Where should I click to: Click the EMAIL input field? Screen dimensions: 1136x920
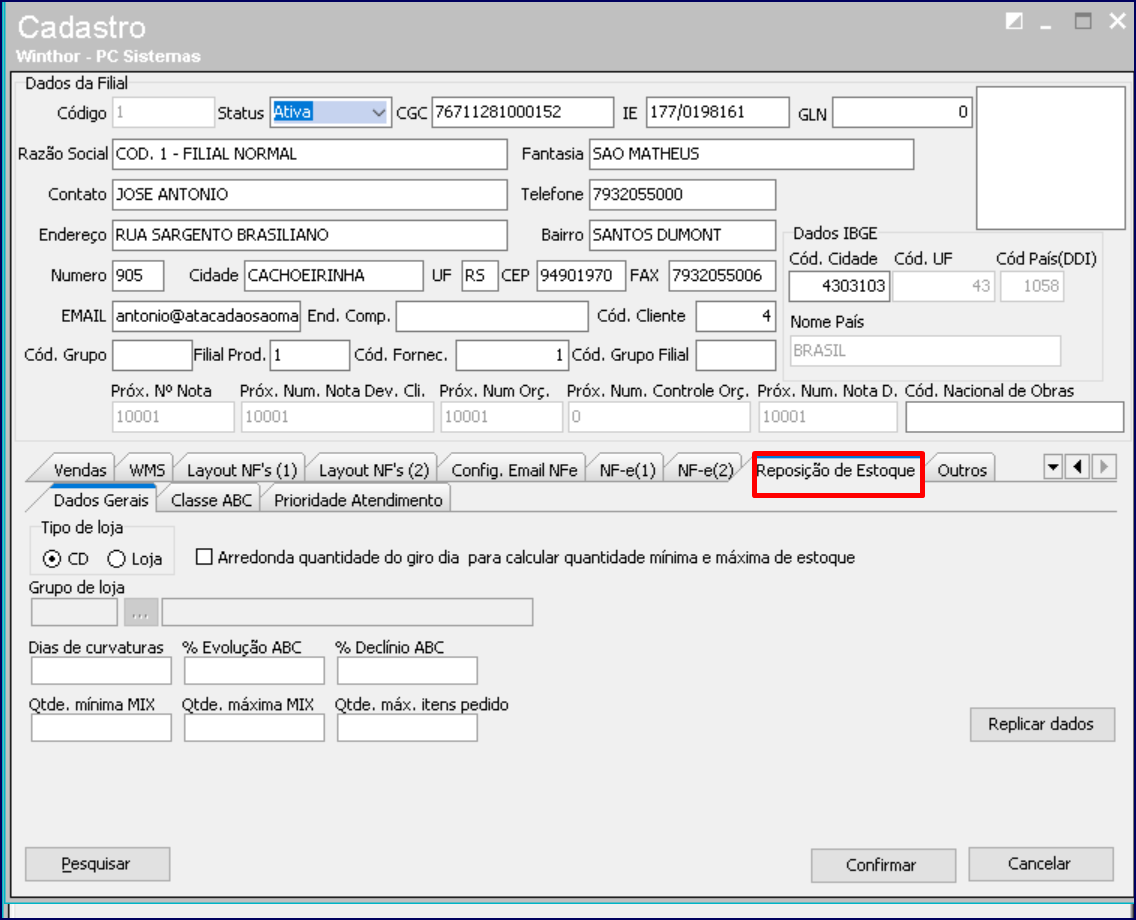click(x=206, y=317)
